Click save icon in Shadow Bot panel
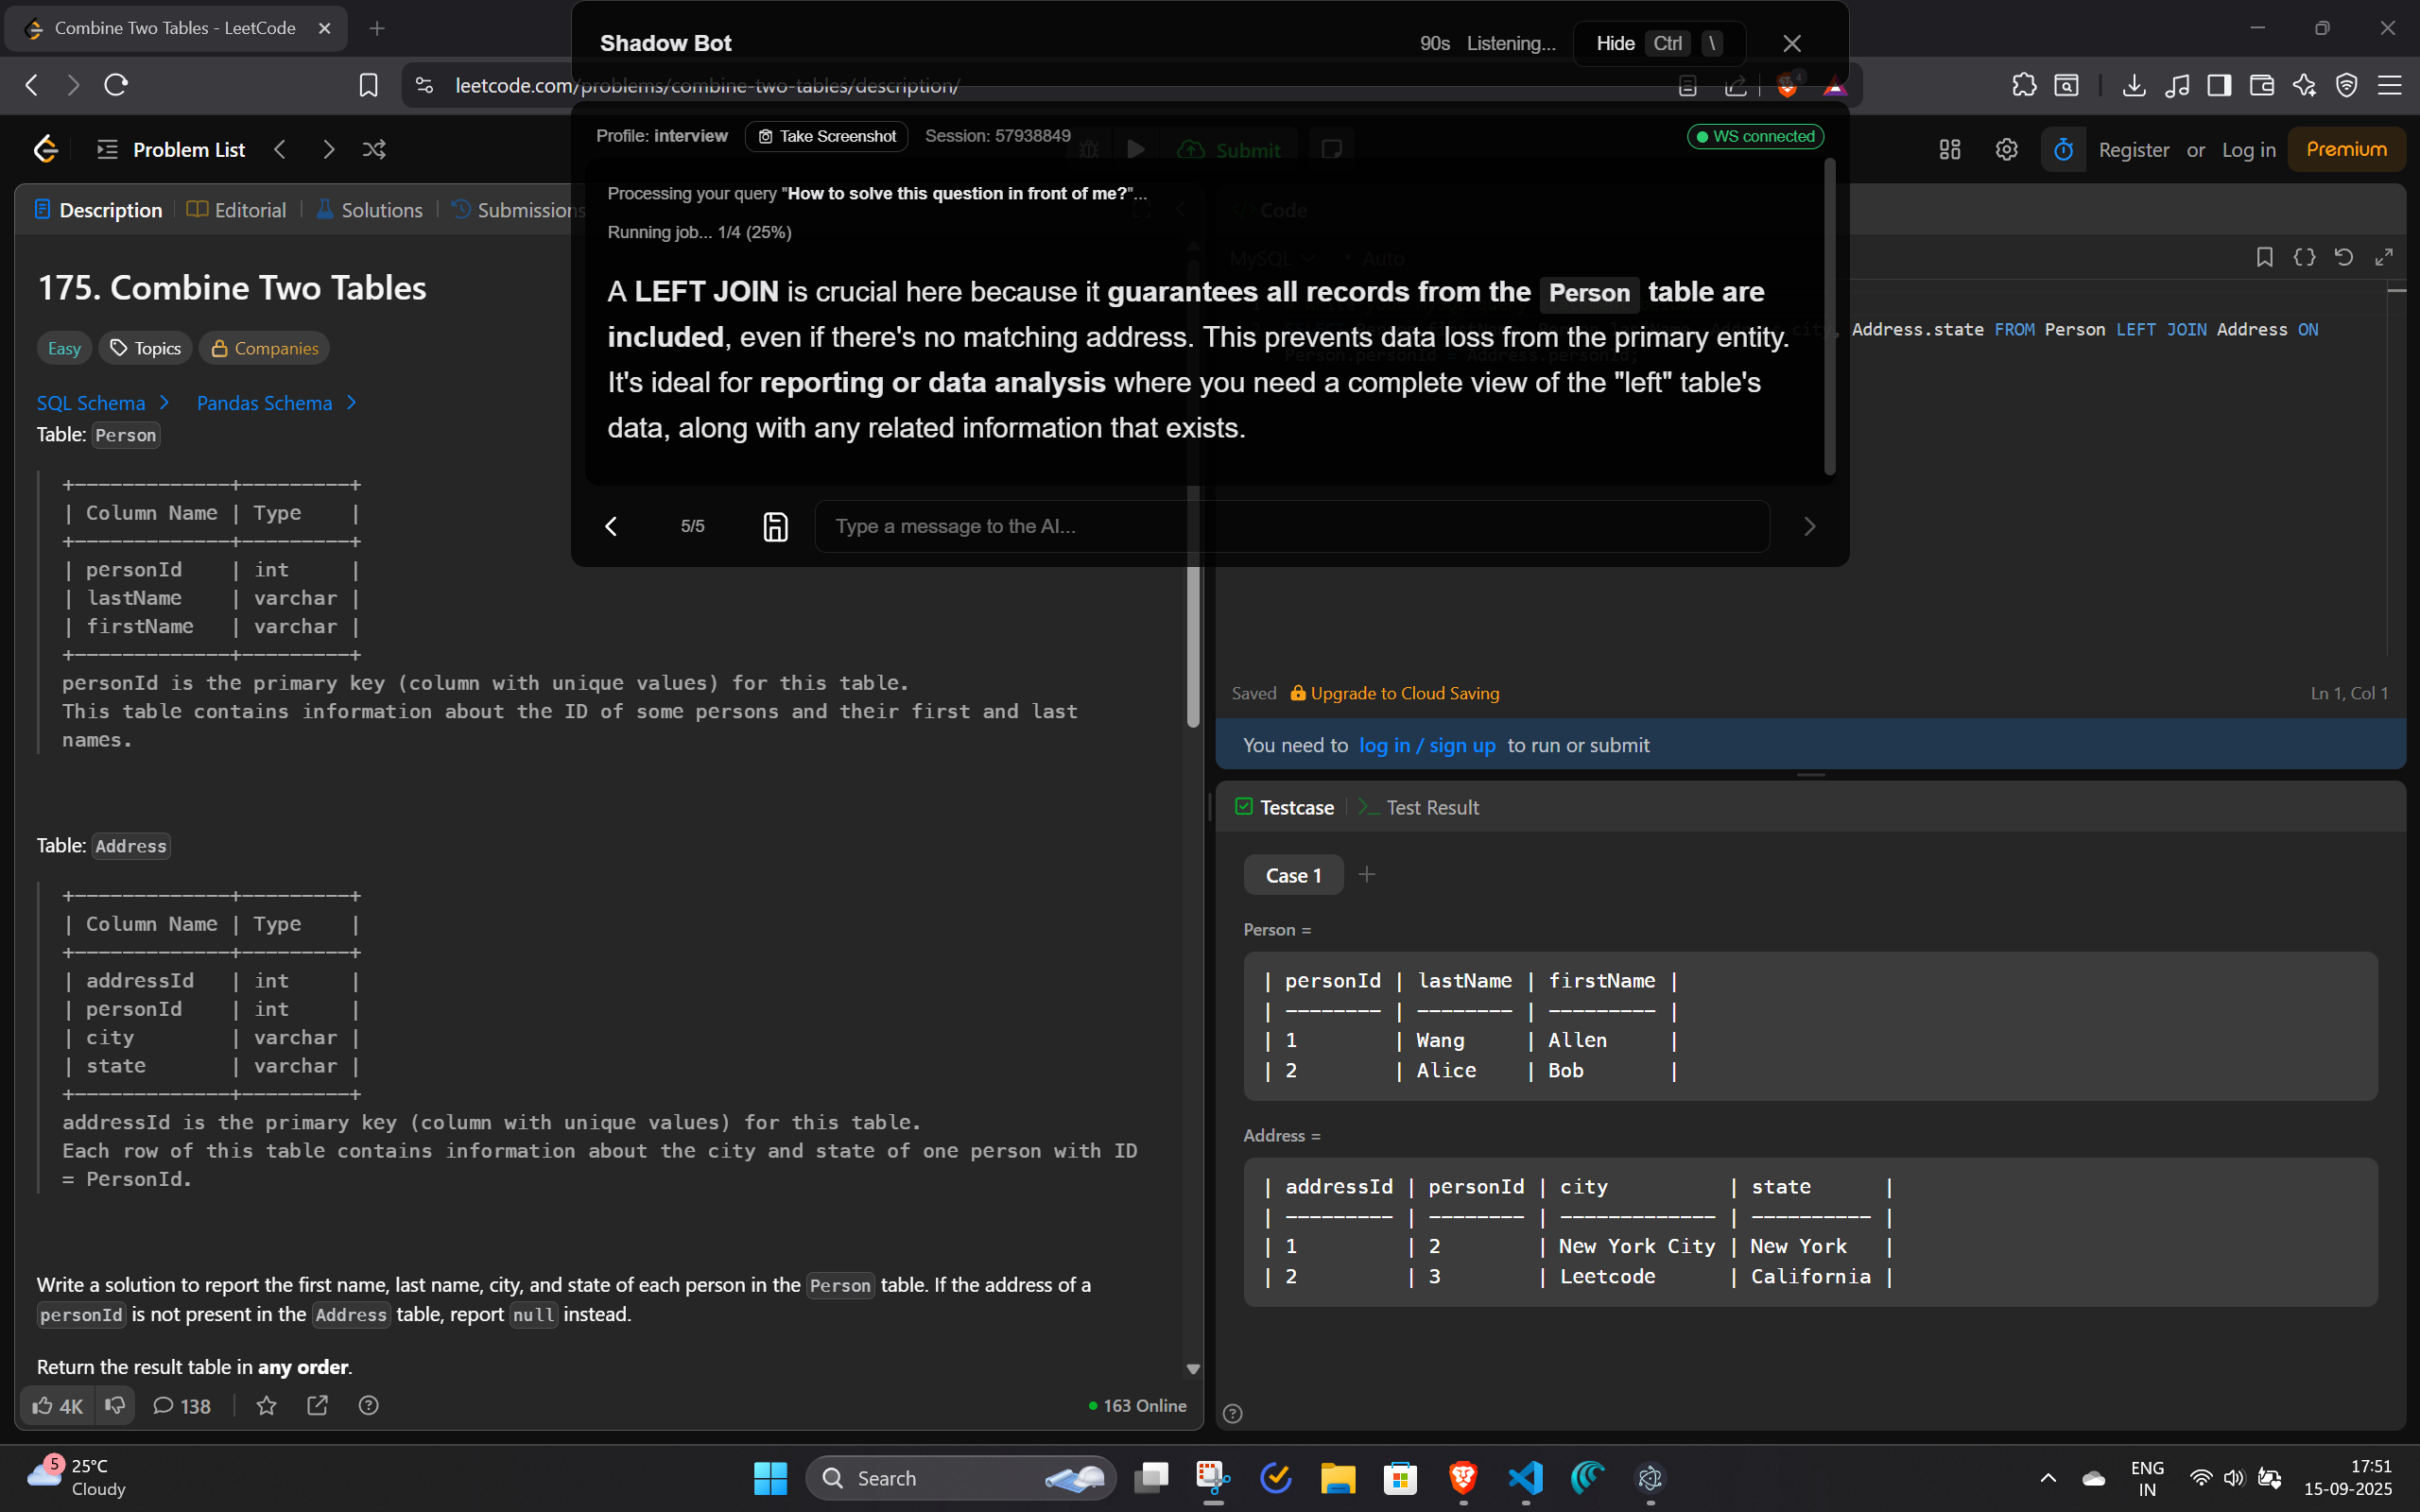The height and width of the screenshot is (1512, 2420). (775, 526)
